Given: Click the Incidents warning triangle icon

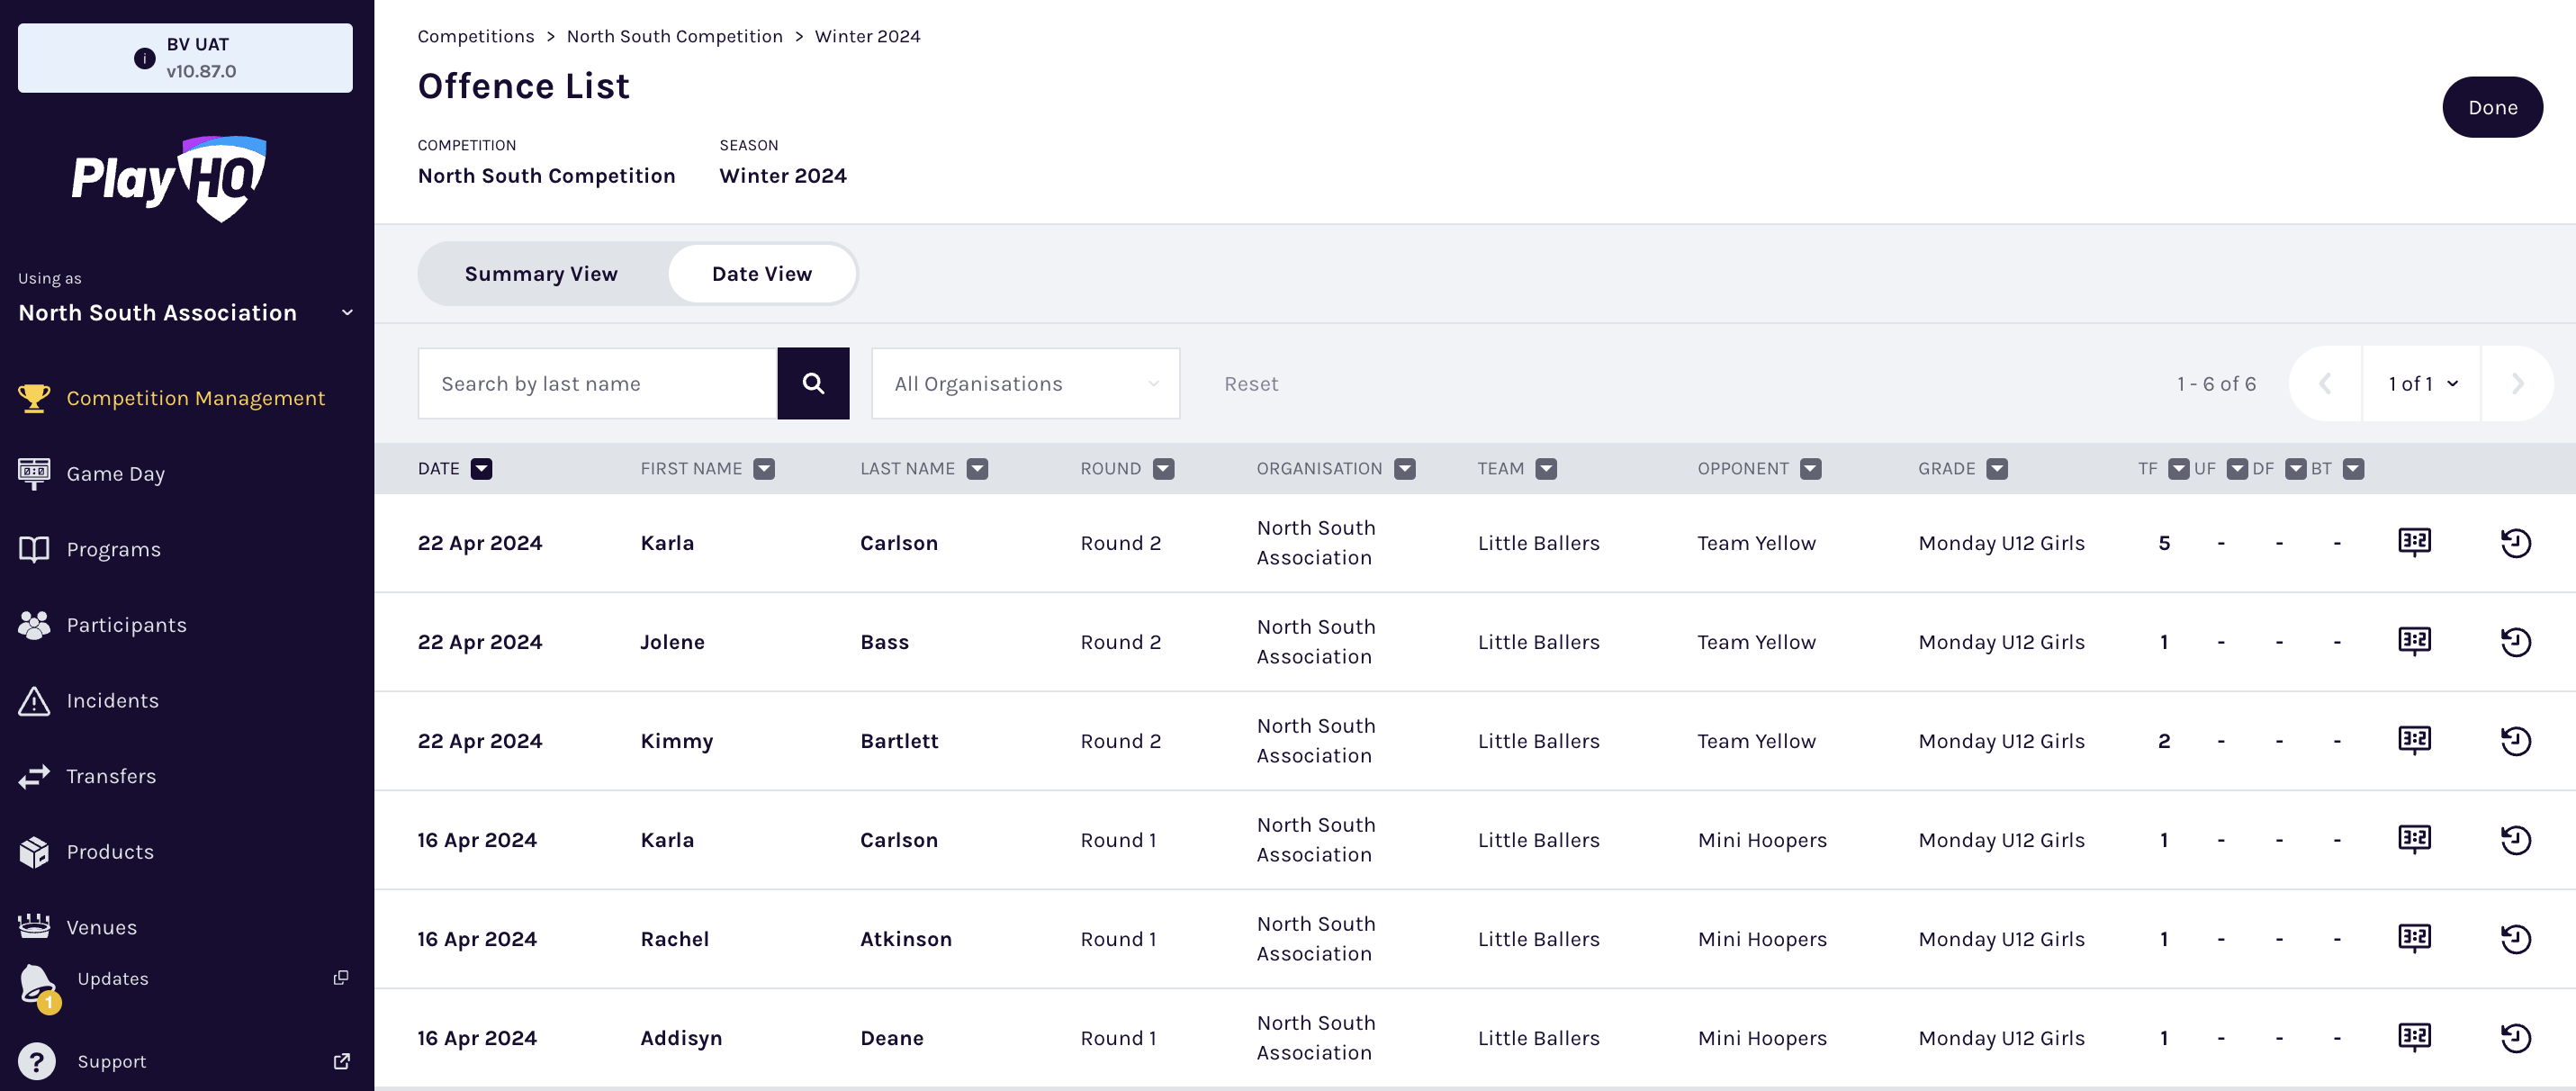Looking at the screenshot, I should [x=34, y=700].
